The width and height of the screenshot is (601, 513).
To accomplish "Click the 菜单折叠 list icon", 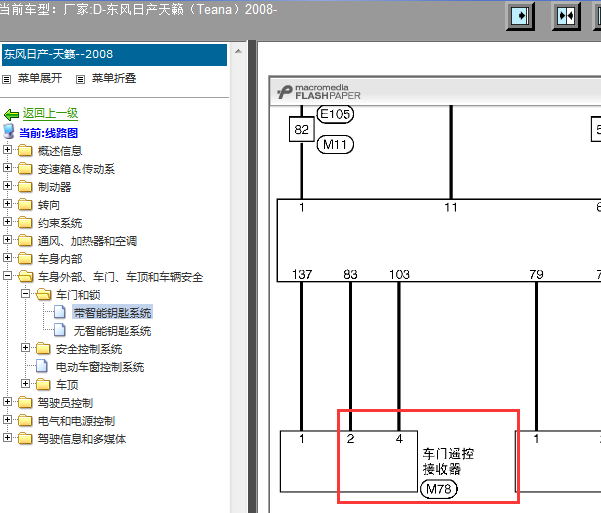I will (x=80, y=80).
